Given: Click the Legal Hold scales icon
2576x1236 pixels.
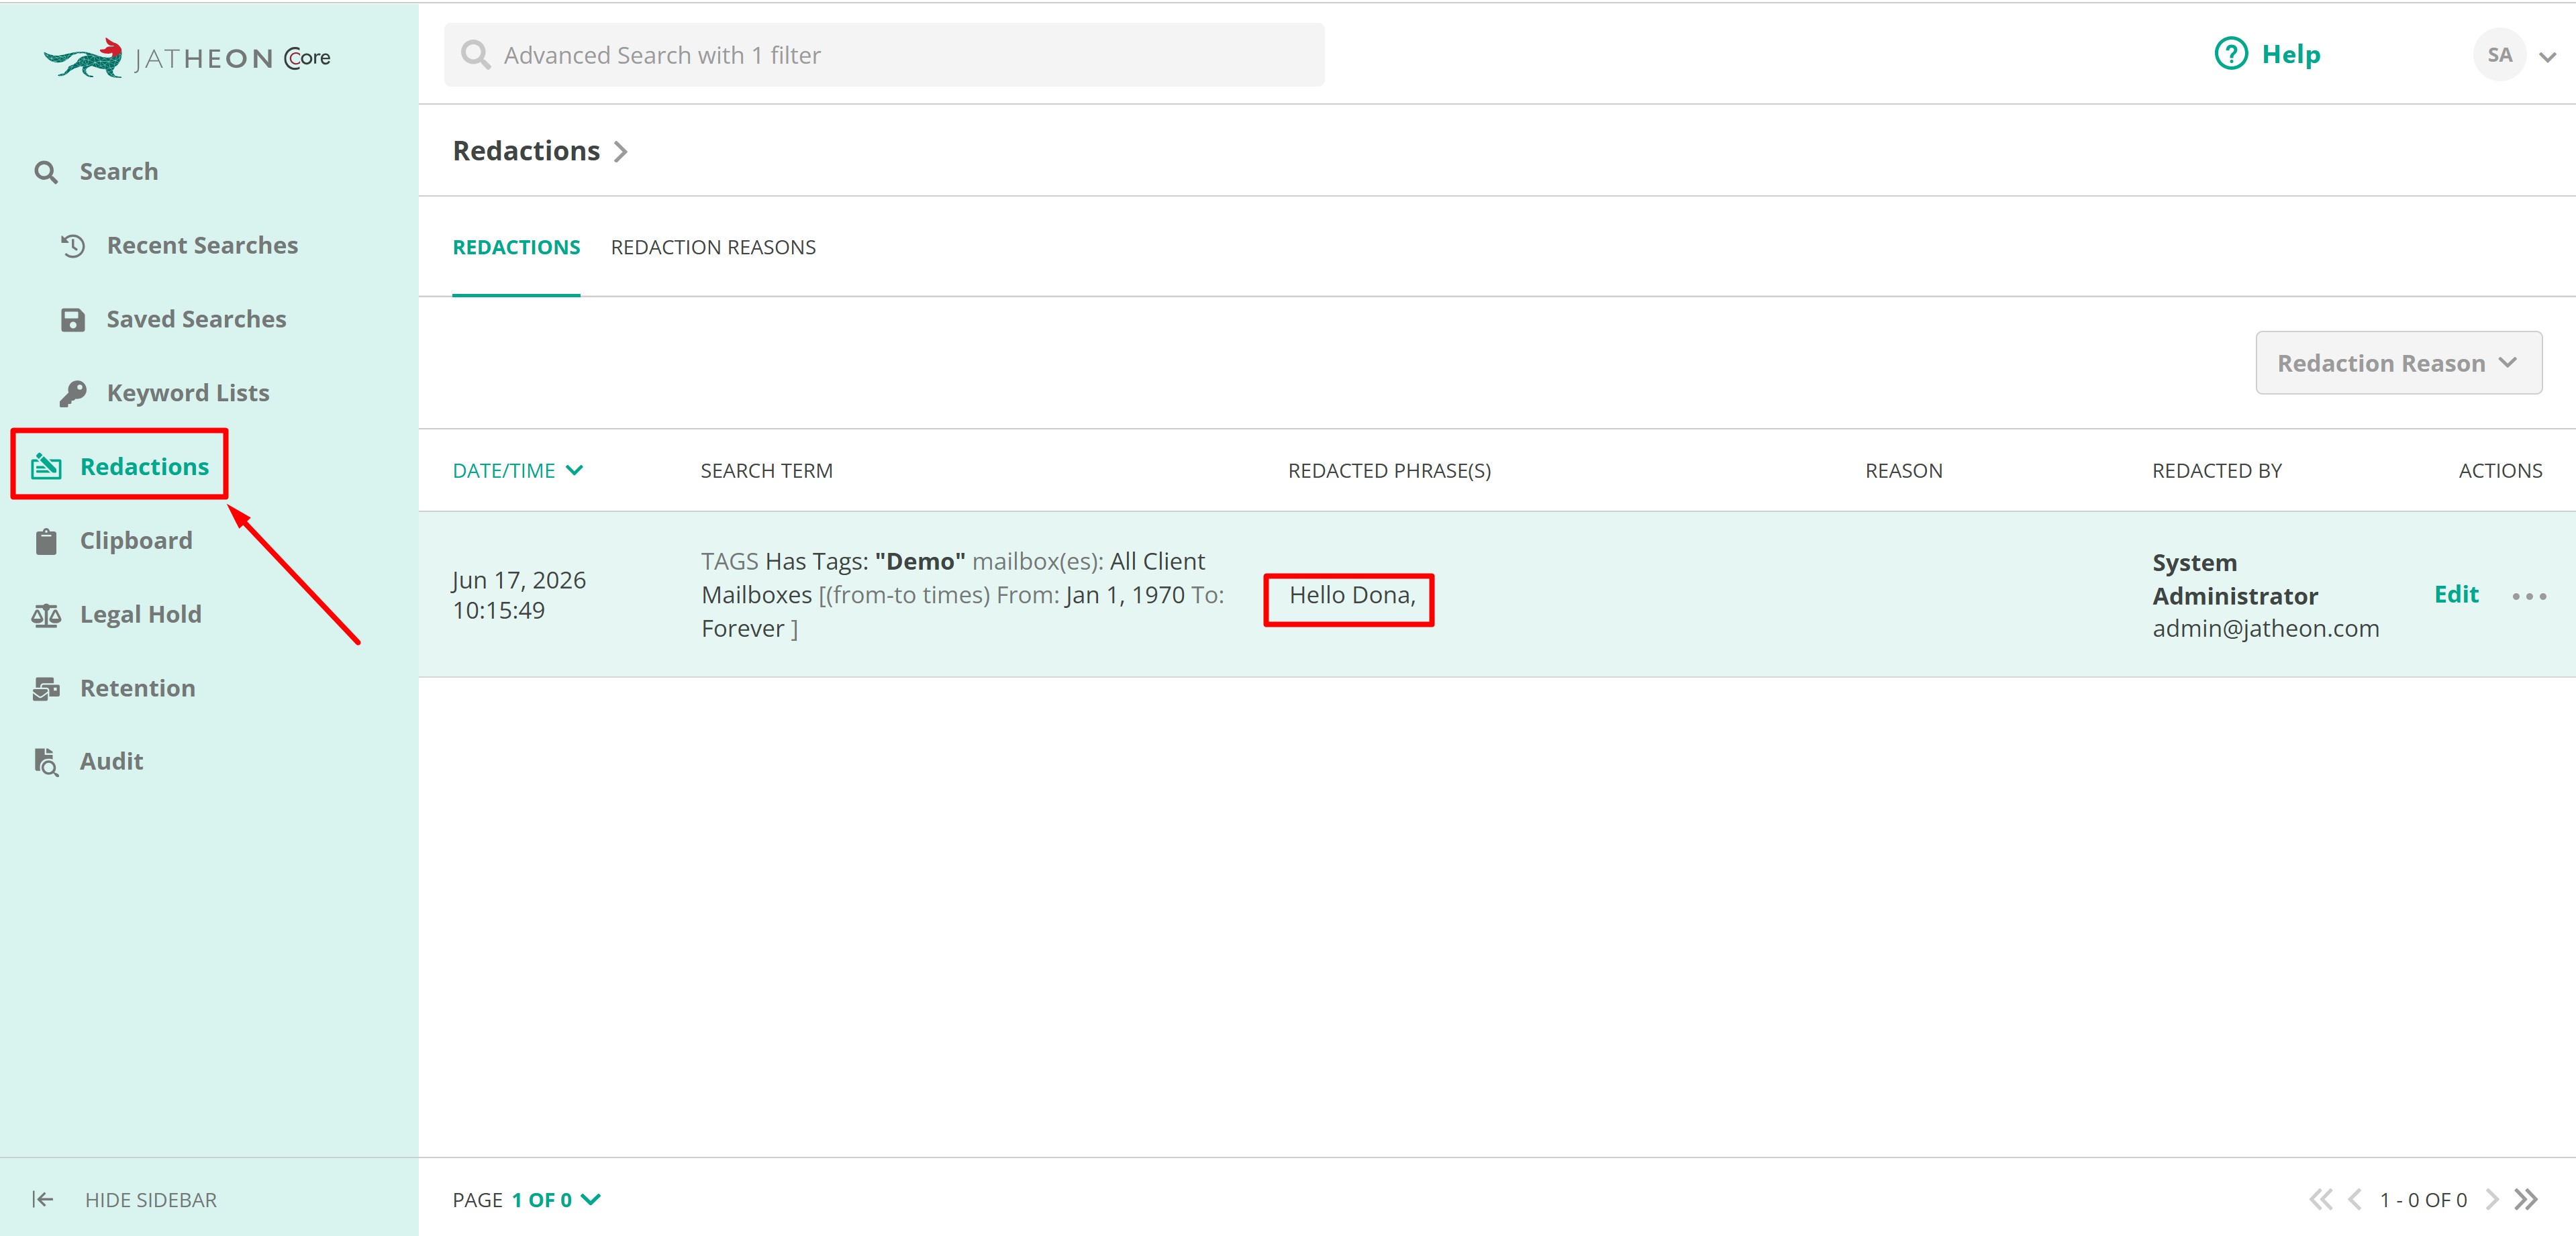Looking at the screenshot, I should [x=46, y=615].
